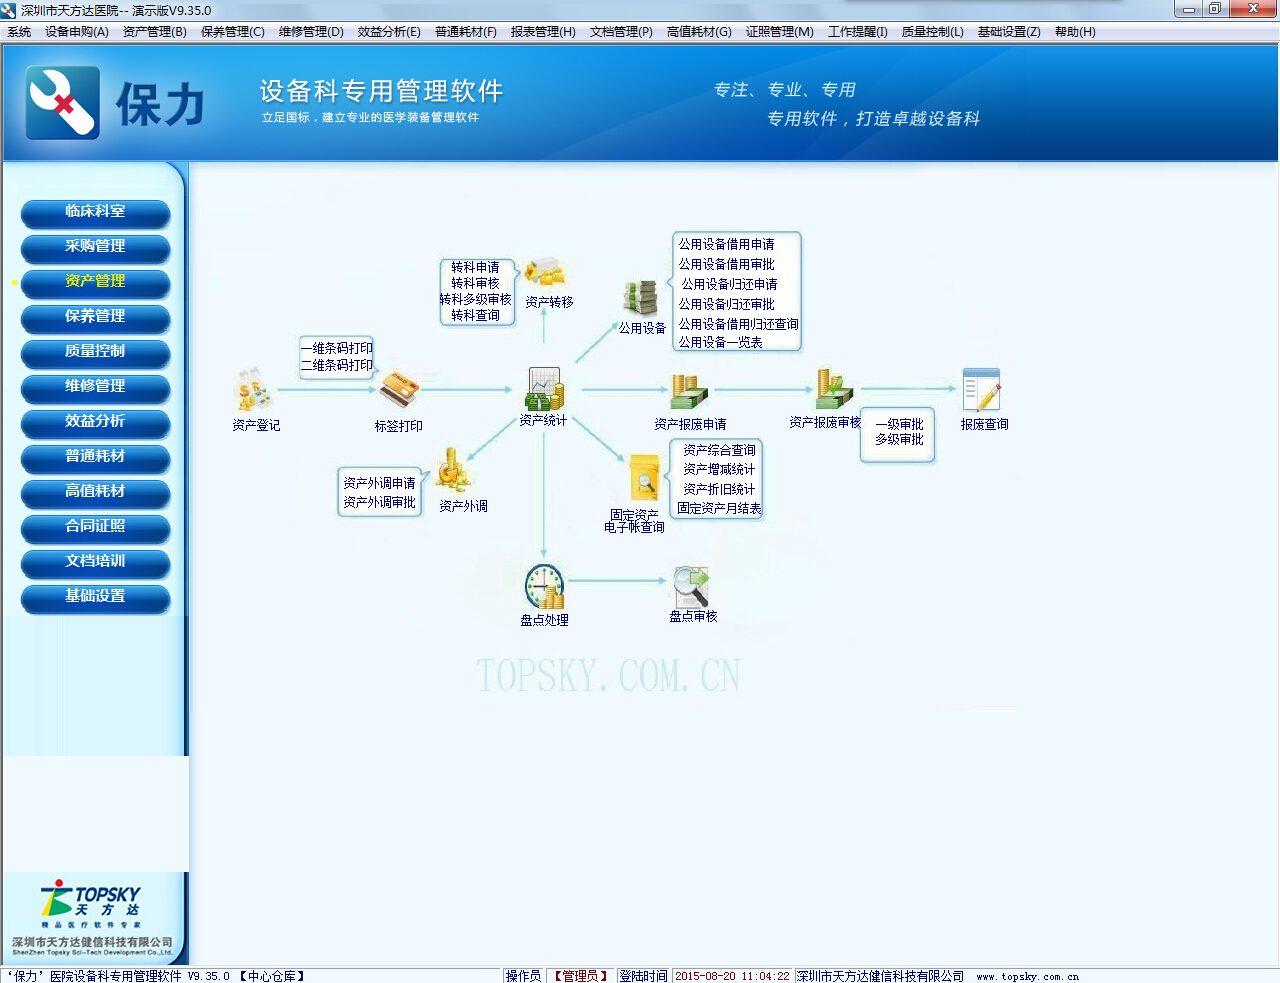The width and height of the screenshot is (1280, 983).
Task: Click the 多级审批 link
Action: click(x=899, y=439)
